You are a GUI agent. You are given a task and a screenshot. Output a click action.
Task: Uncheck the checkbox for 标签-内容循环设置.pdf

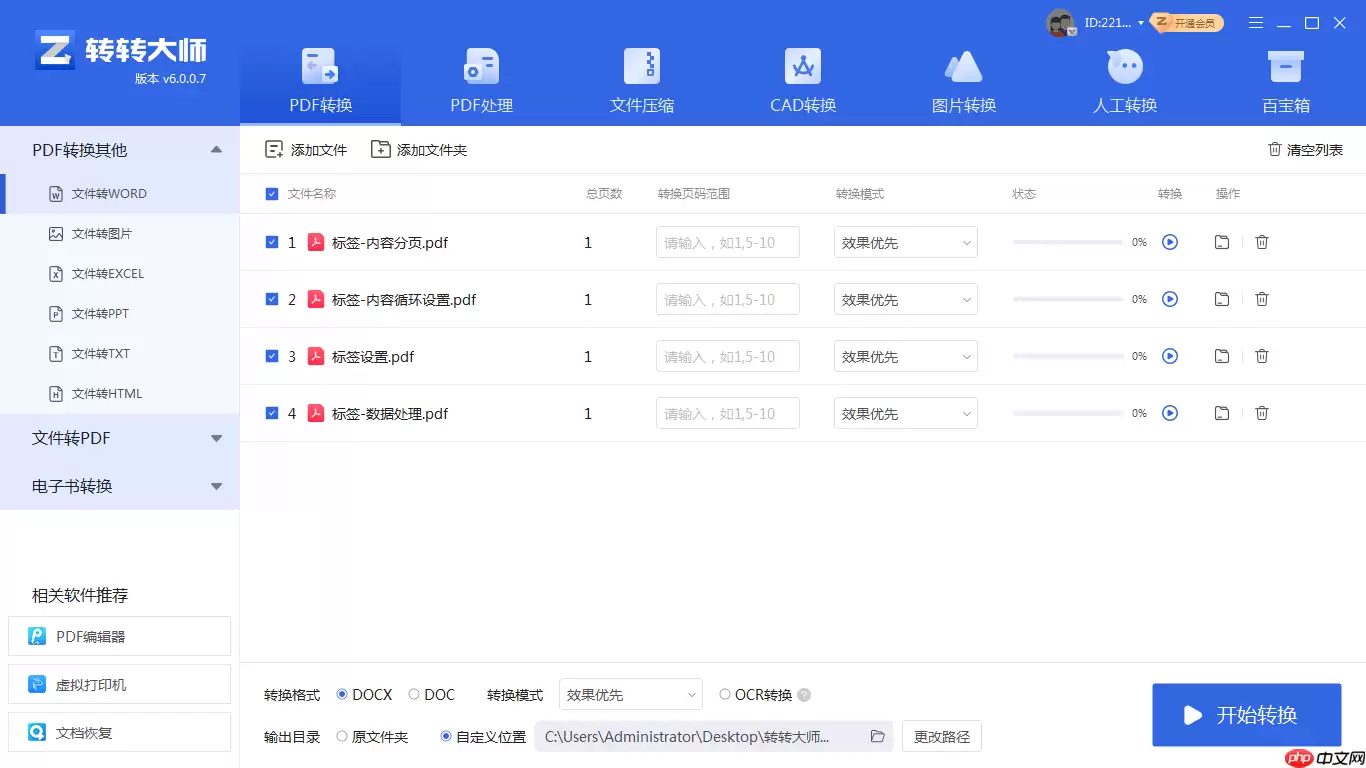(272, 299)
